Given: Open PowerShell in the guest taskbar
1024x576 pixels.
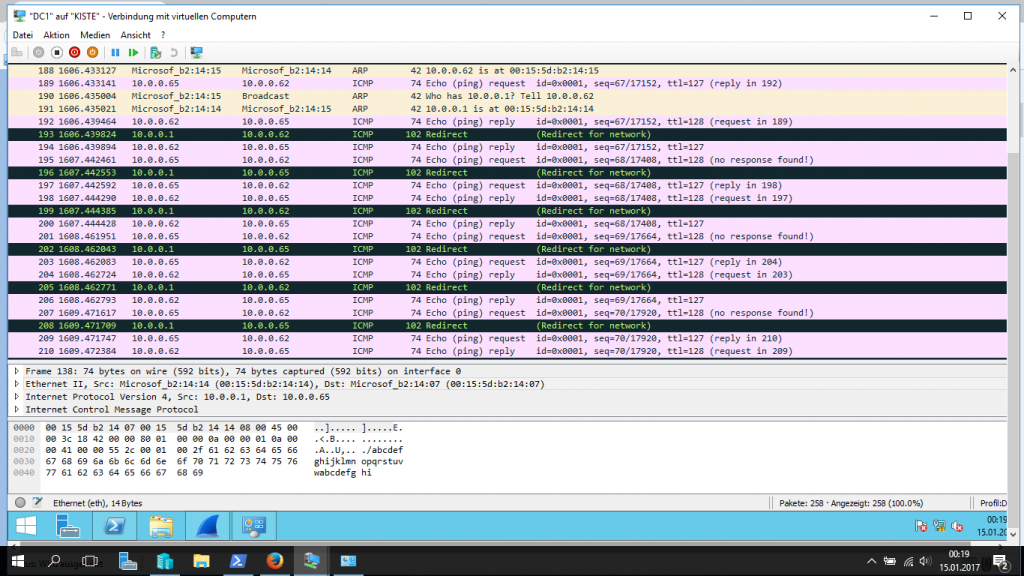Looking at the screenshot, I should 114,526.
